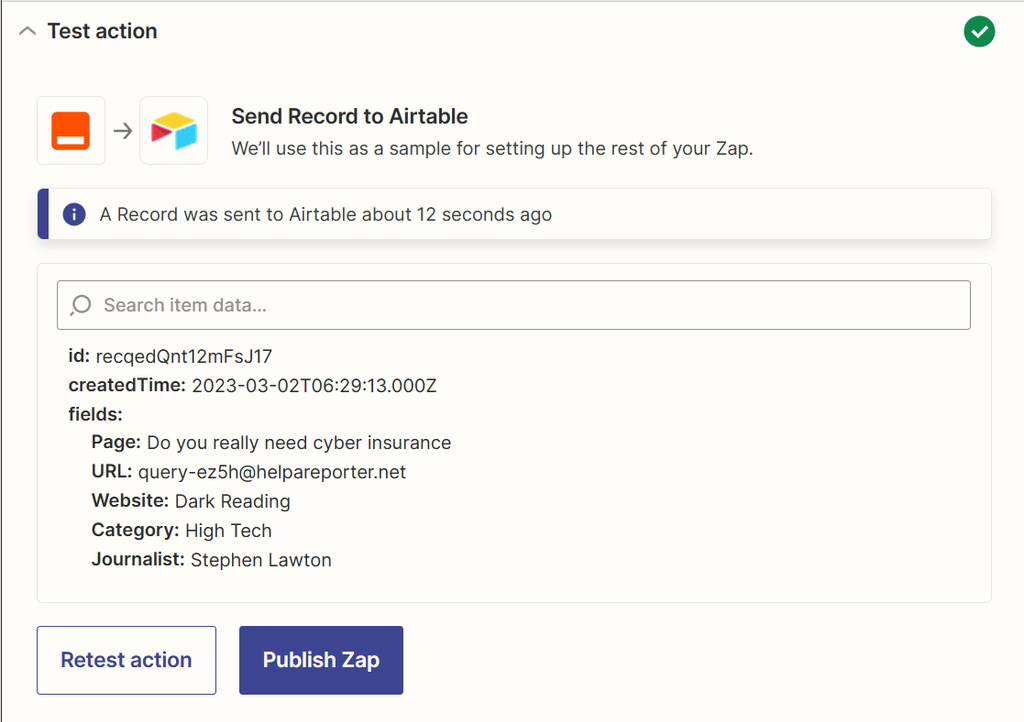Click the Airtable app icon

[x=173, y=130]
